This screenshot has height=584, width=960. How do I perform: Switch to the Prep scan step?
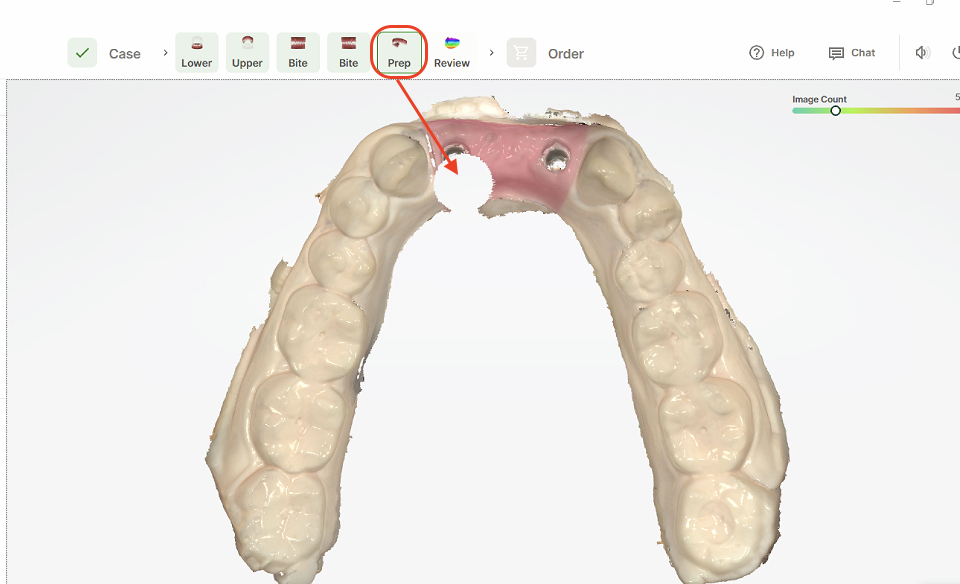click(x=399, y=52)
